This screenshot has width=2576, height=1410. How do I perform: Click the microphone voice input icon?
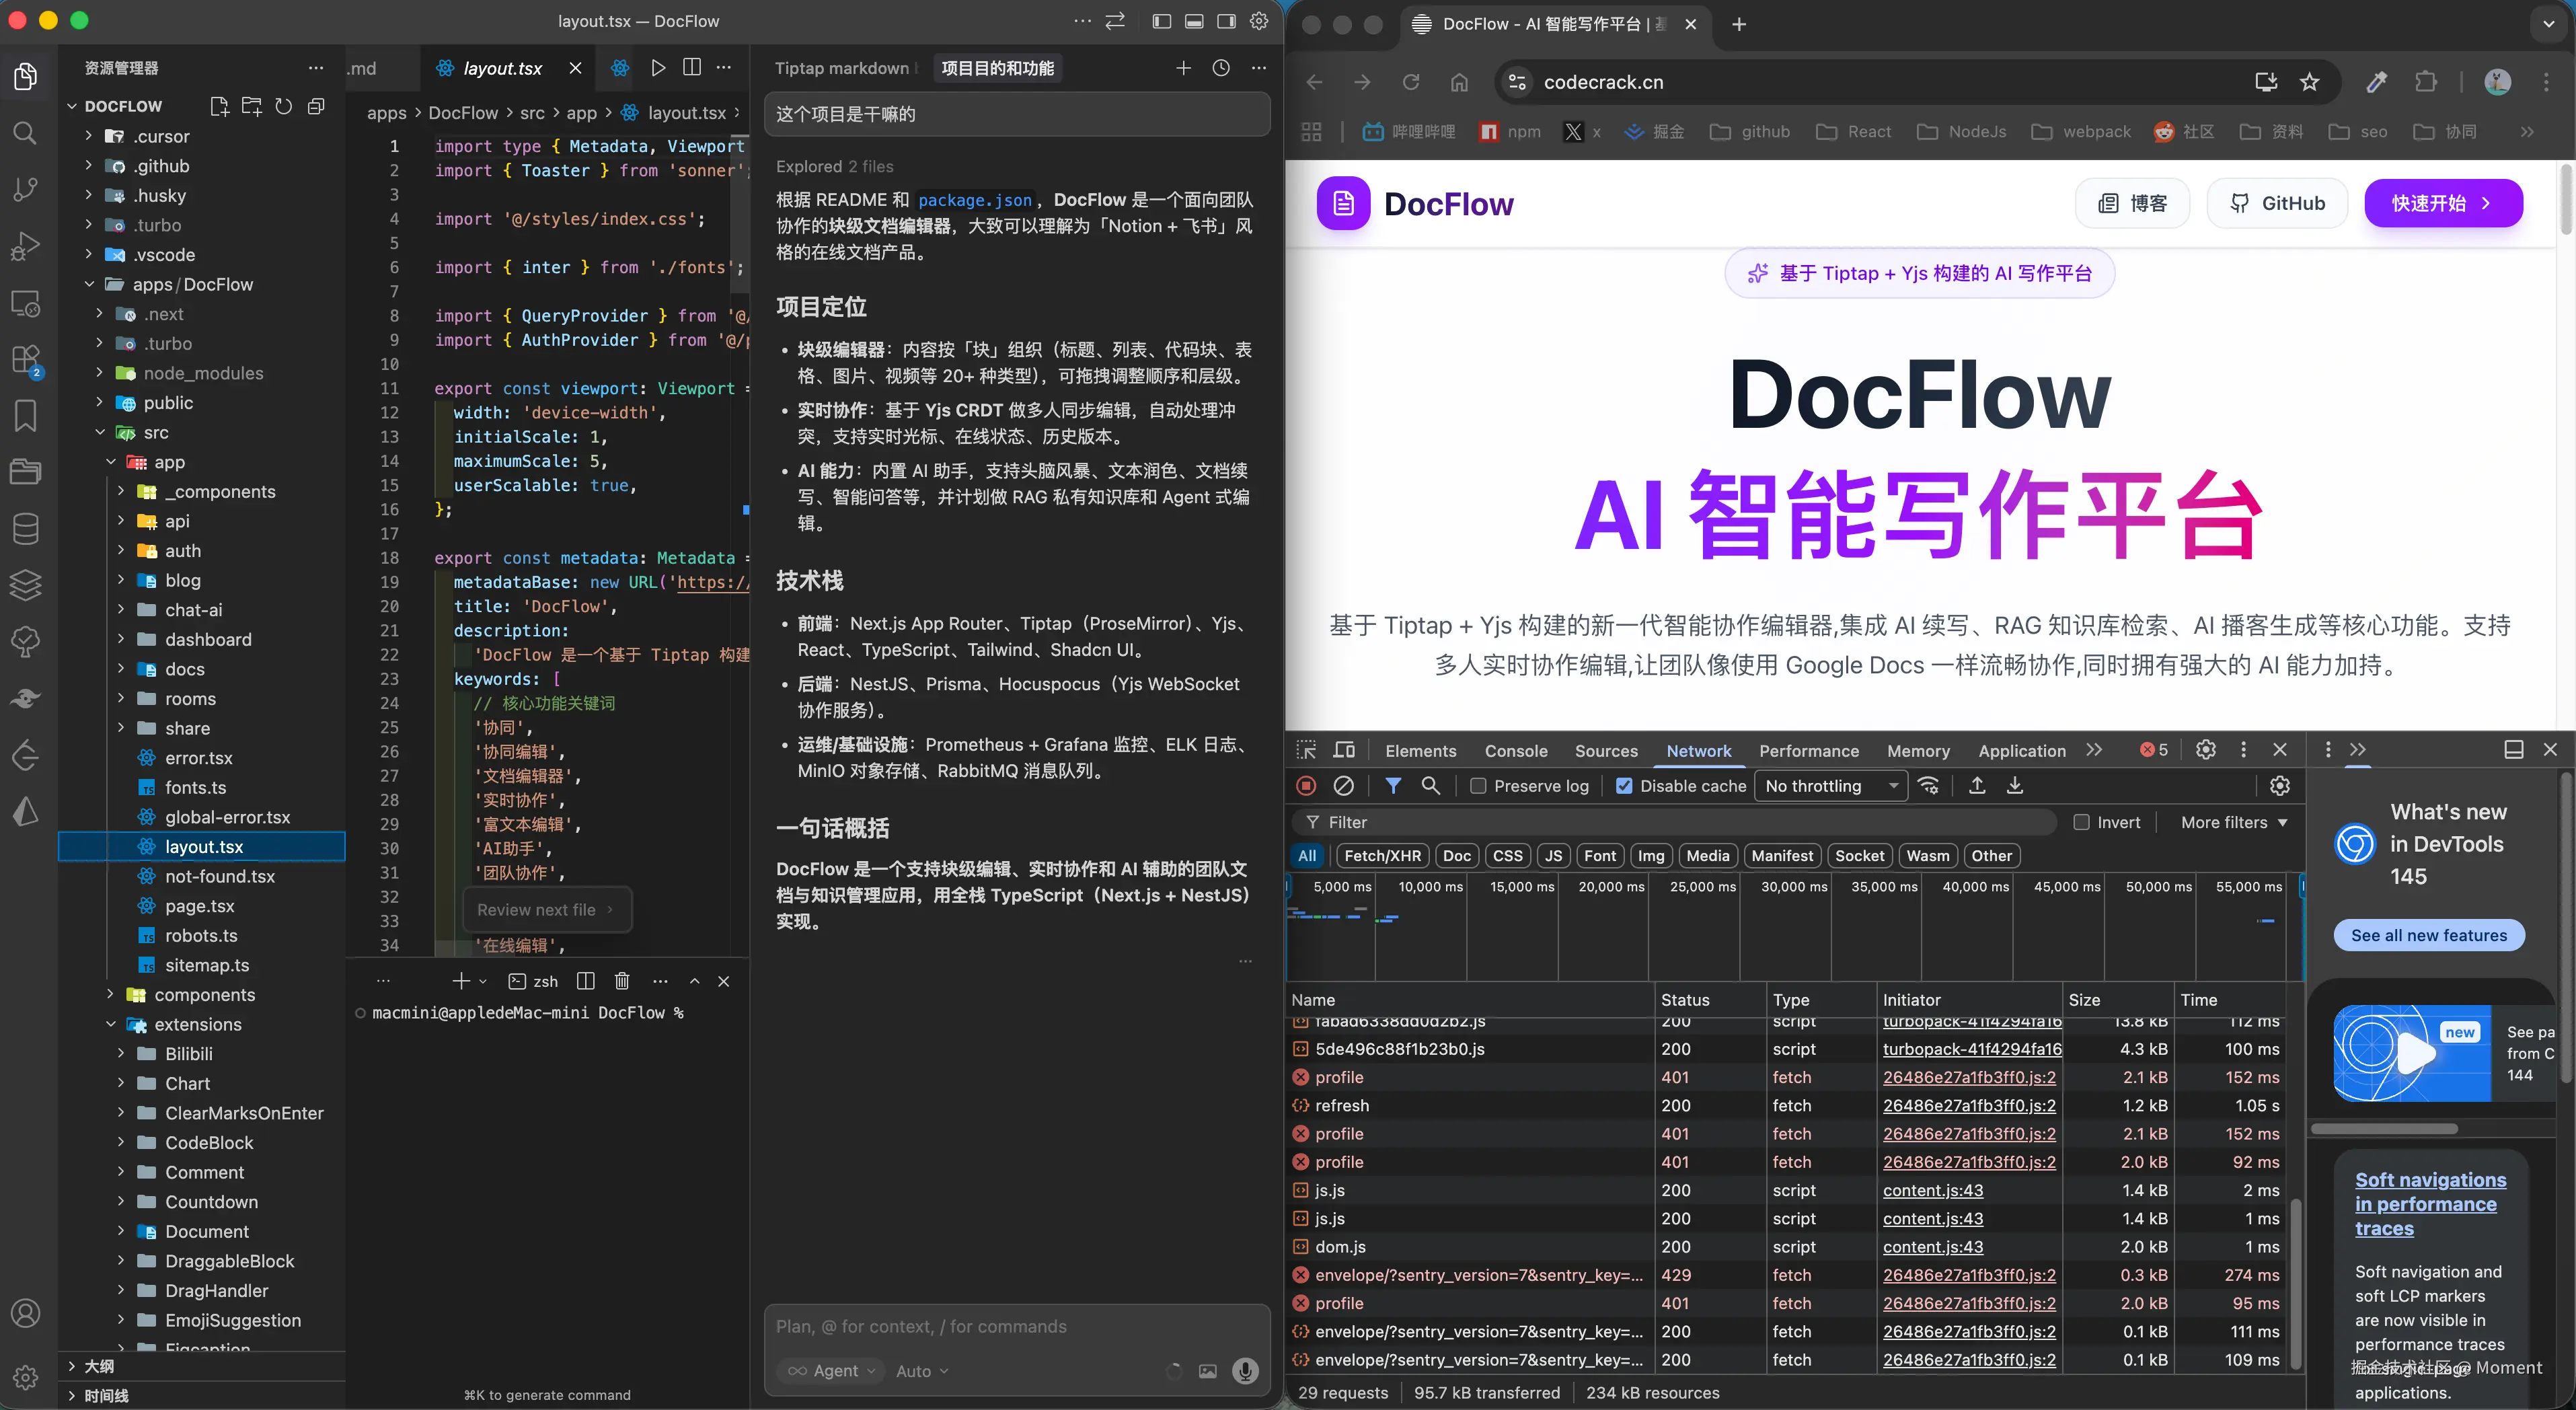pos(1245,1371)
